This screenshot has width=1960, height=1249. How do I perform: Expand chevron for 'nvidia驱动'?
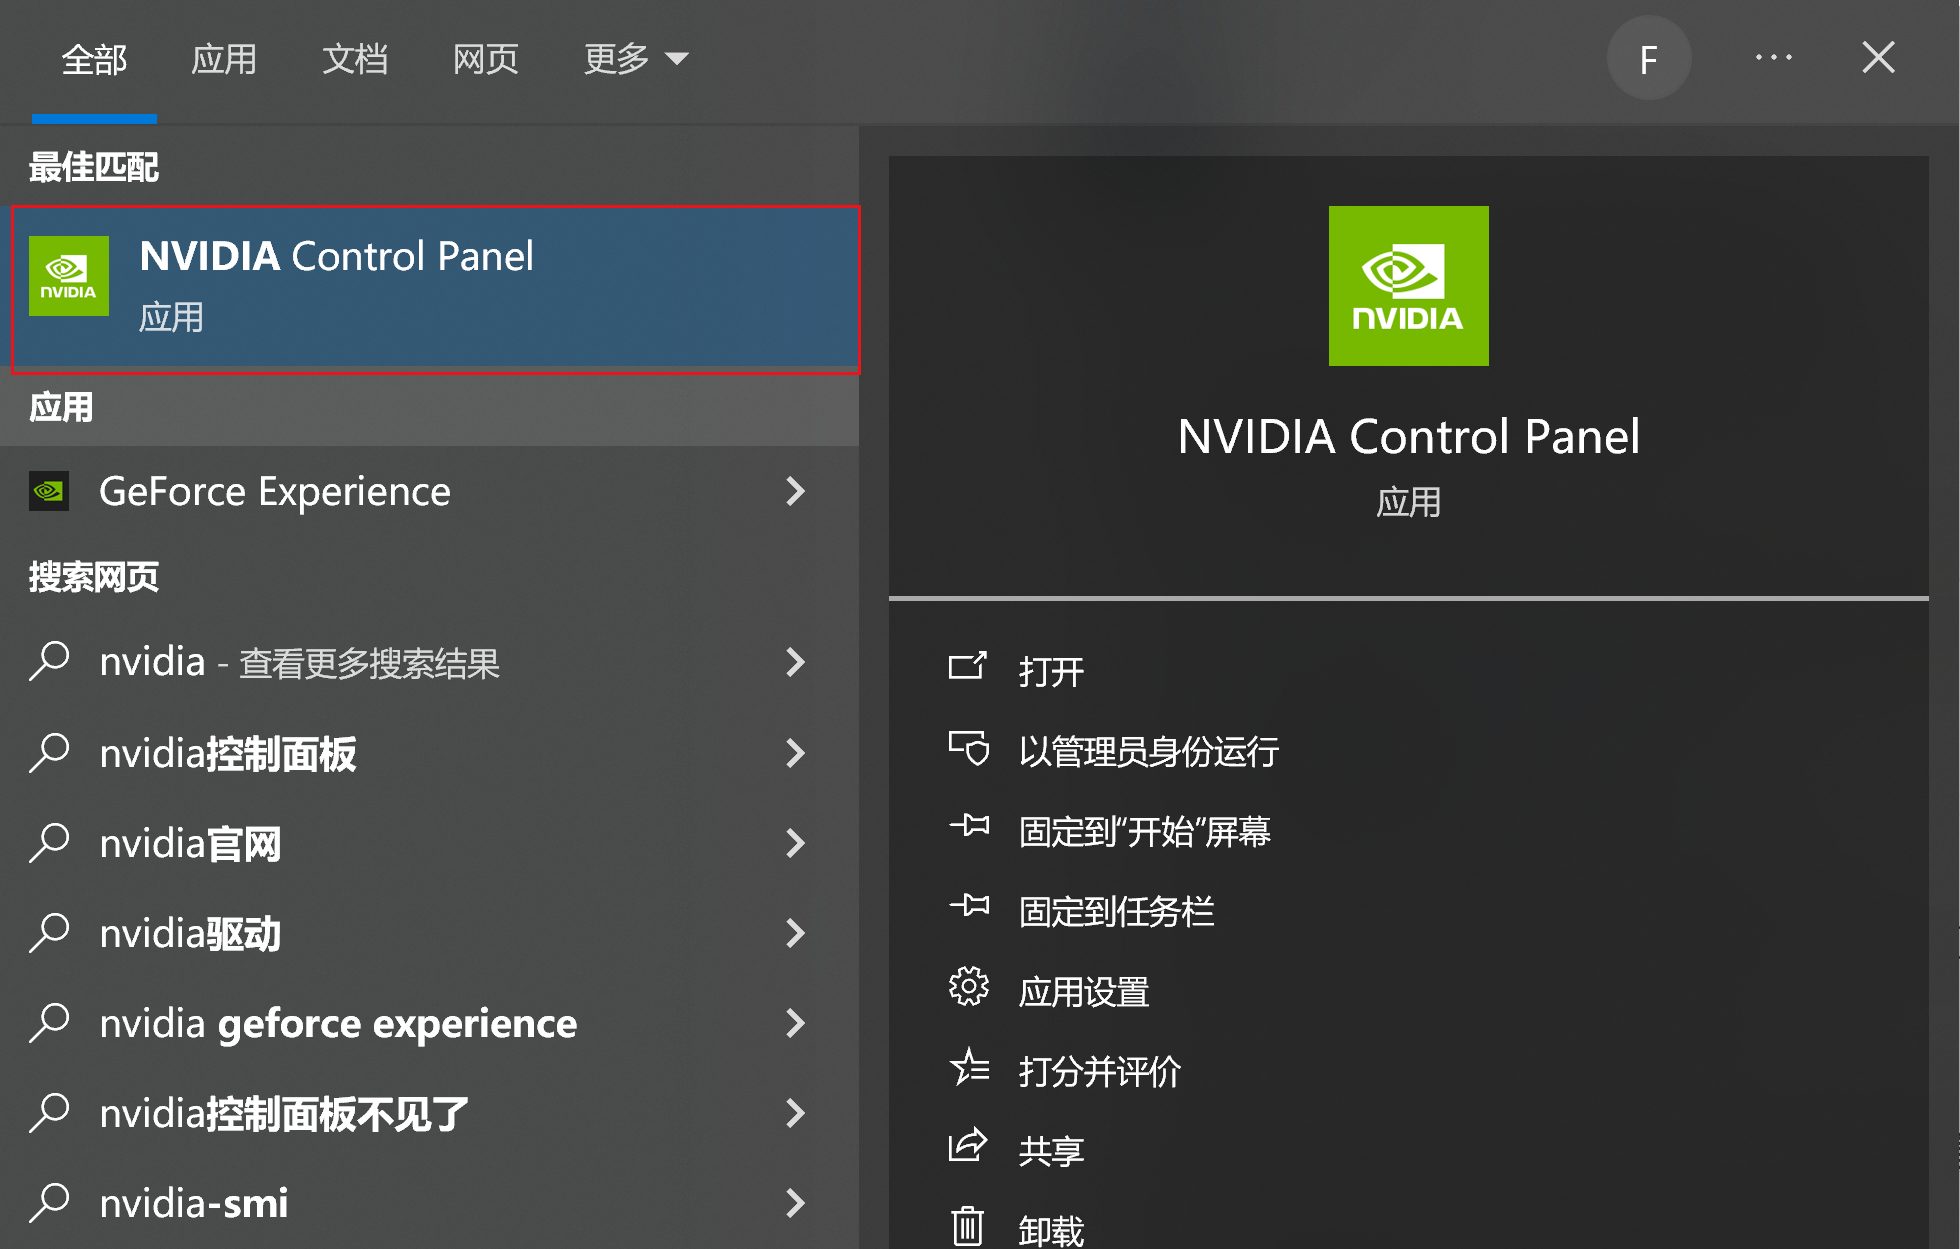795,933
